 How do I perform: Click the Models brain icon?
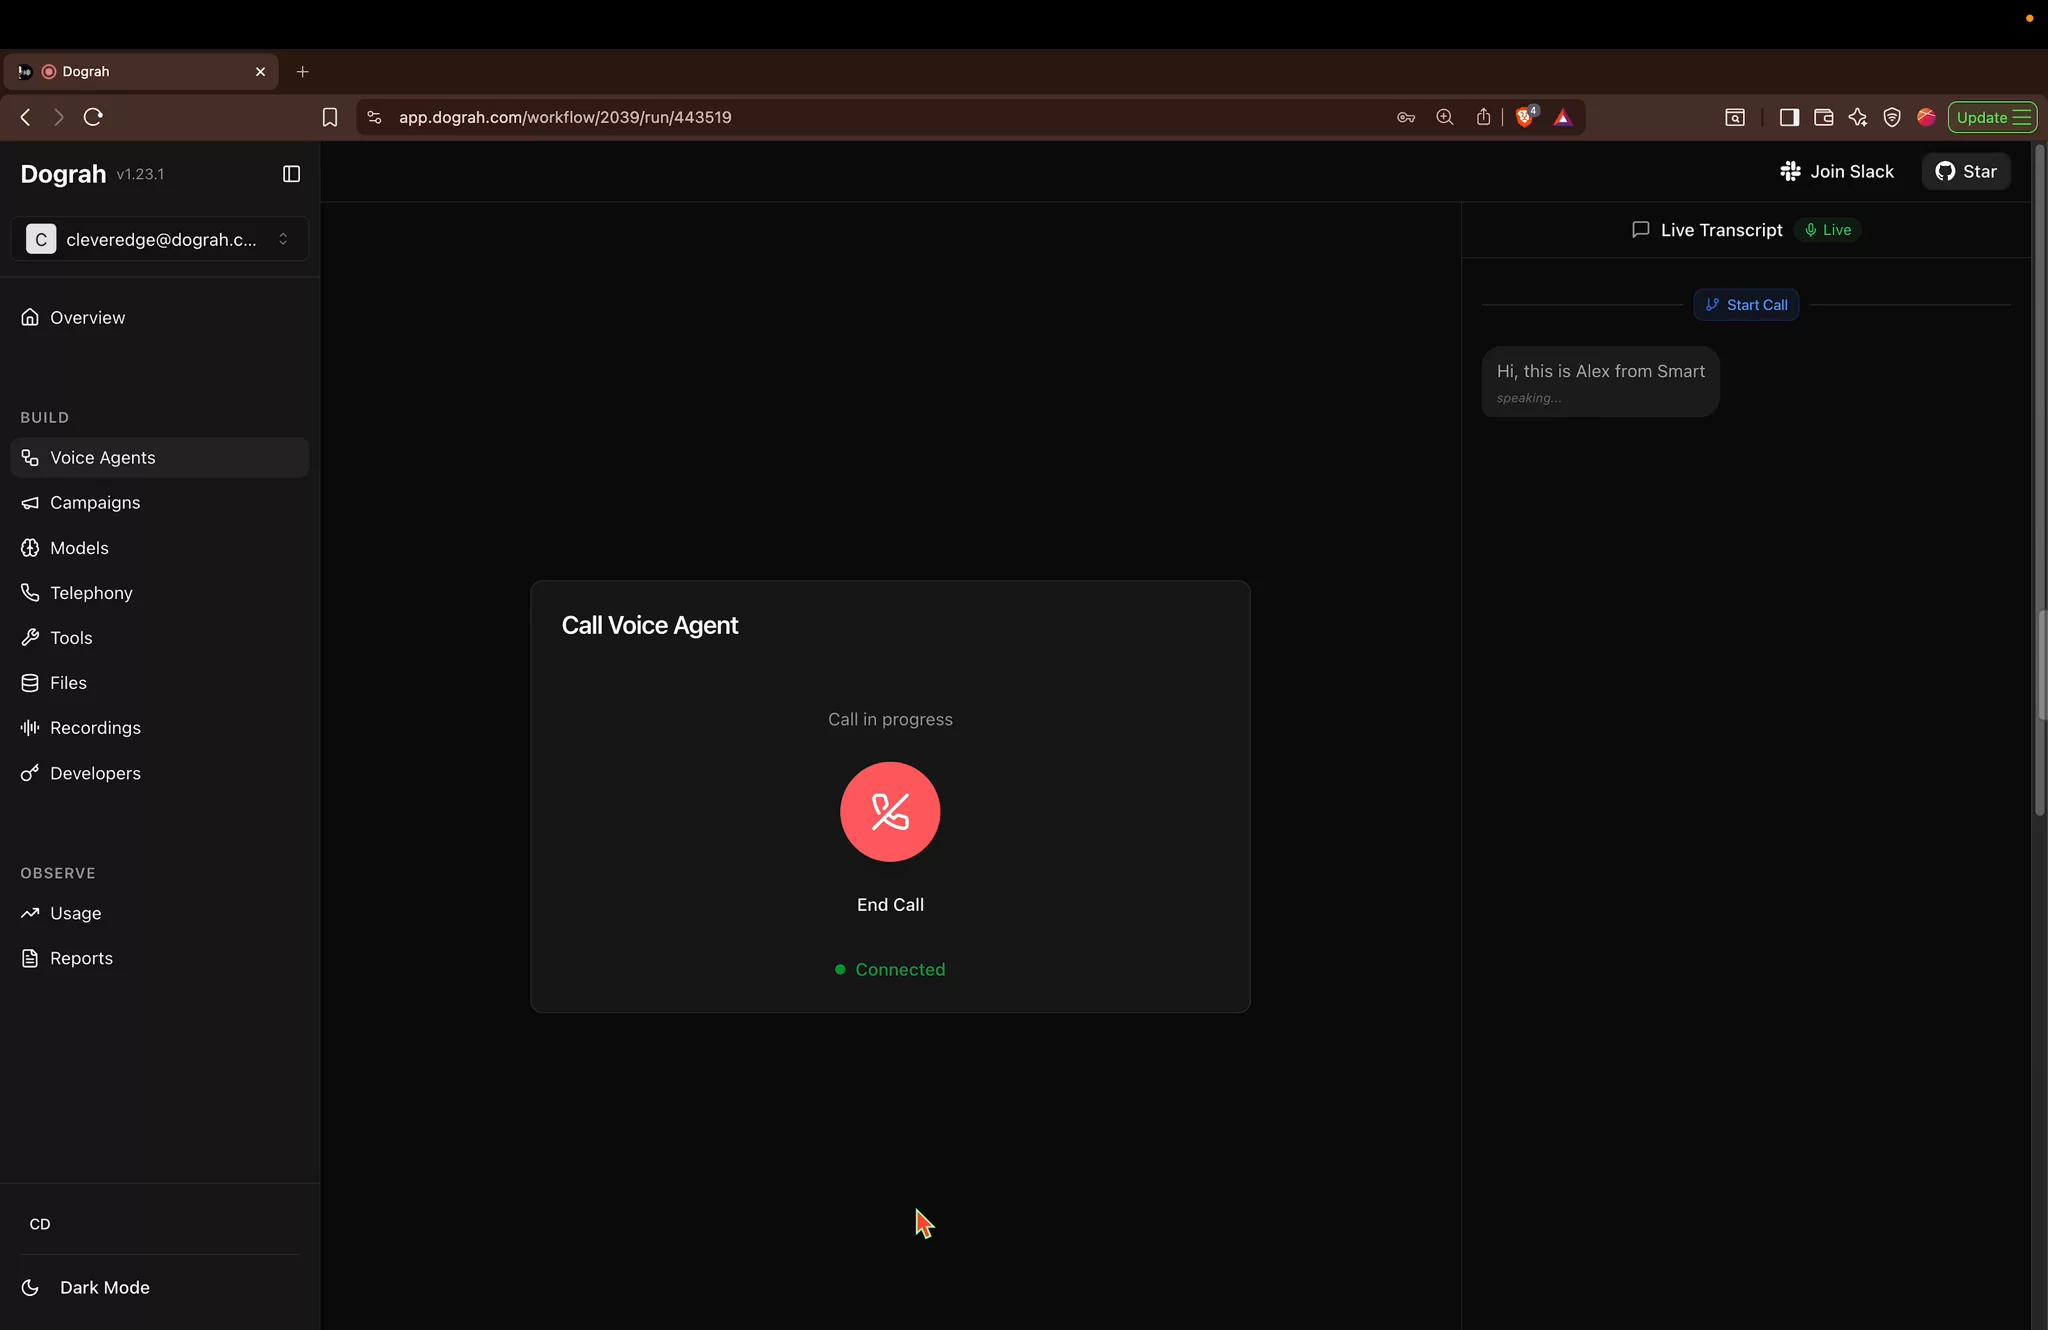30,547
